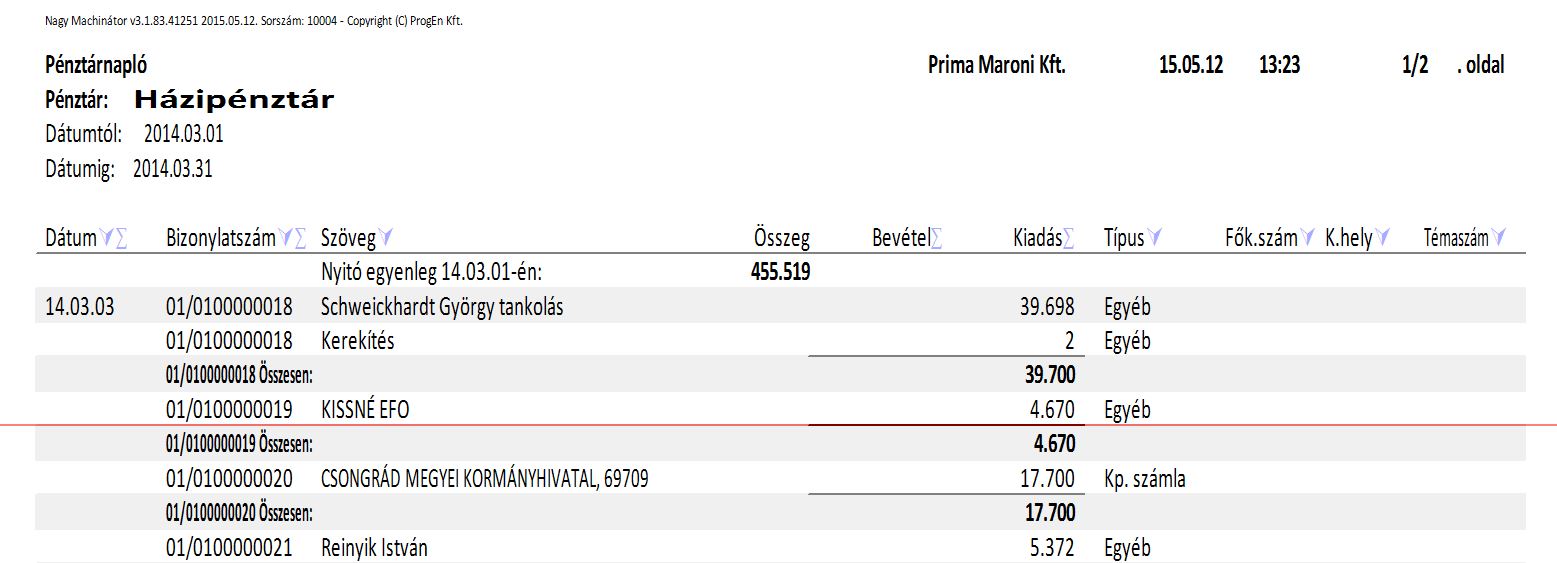Click the Témaszám filter icon
The width and height of the screenshot is (1557, 563).
1498,238
